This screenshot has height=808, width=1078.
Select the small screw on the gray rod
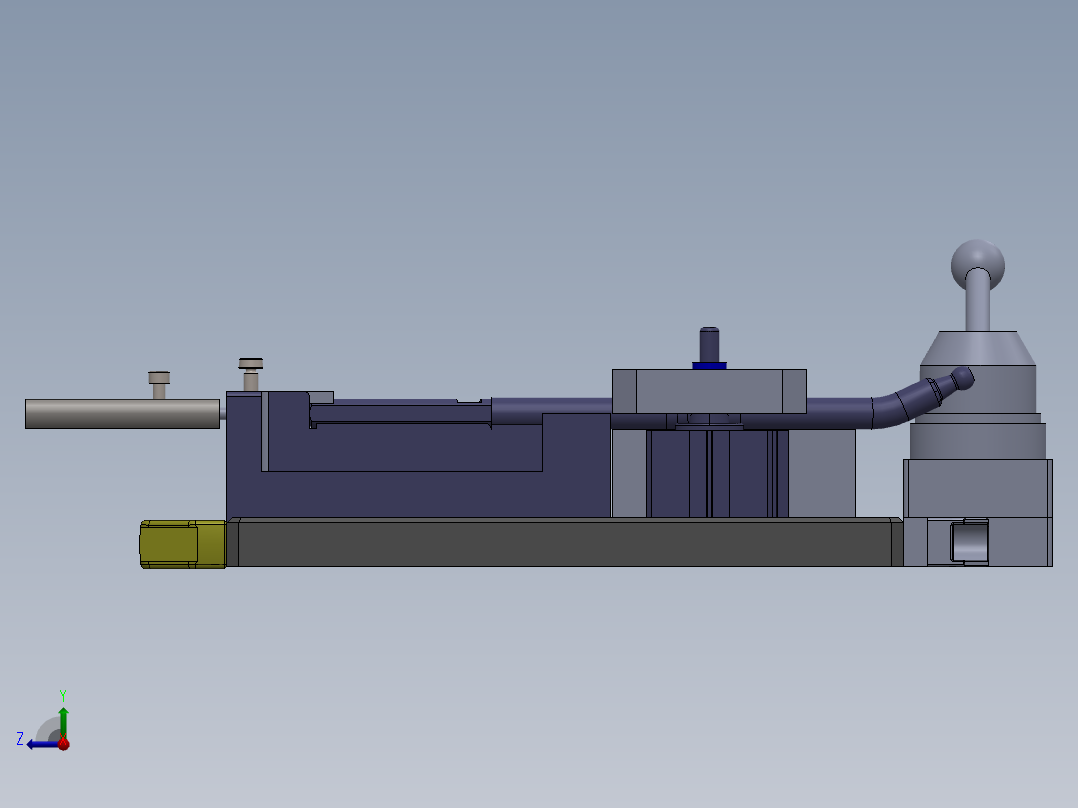click(x=159, y=384)
